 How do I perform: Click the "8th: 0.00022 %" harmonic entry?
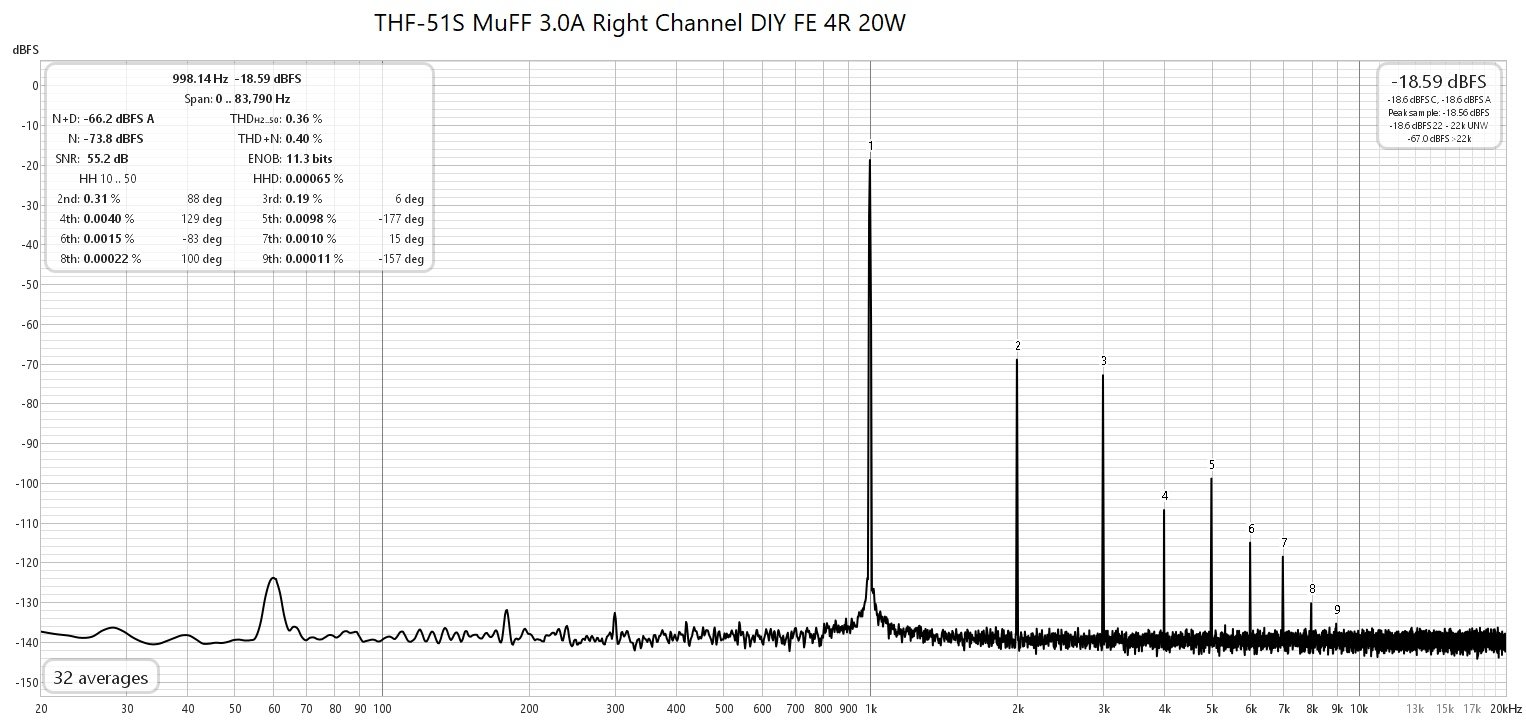(100, 258)
